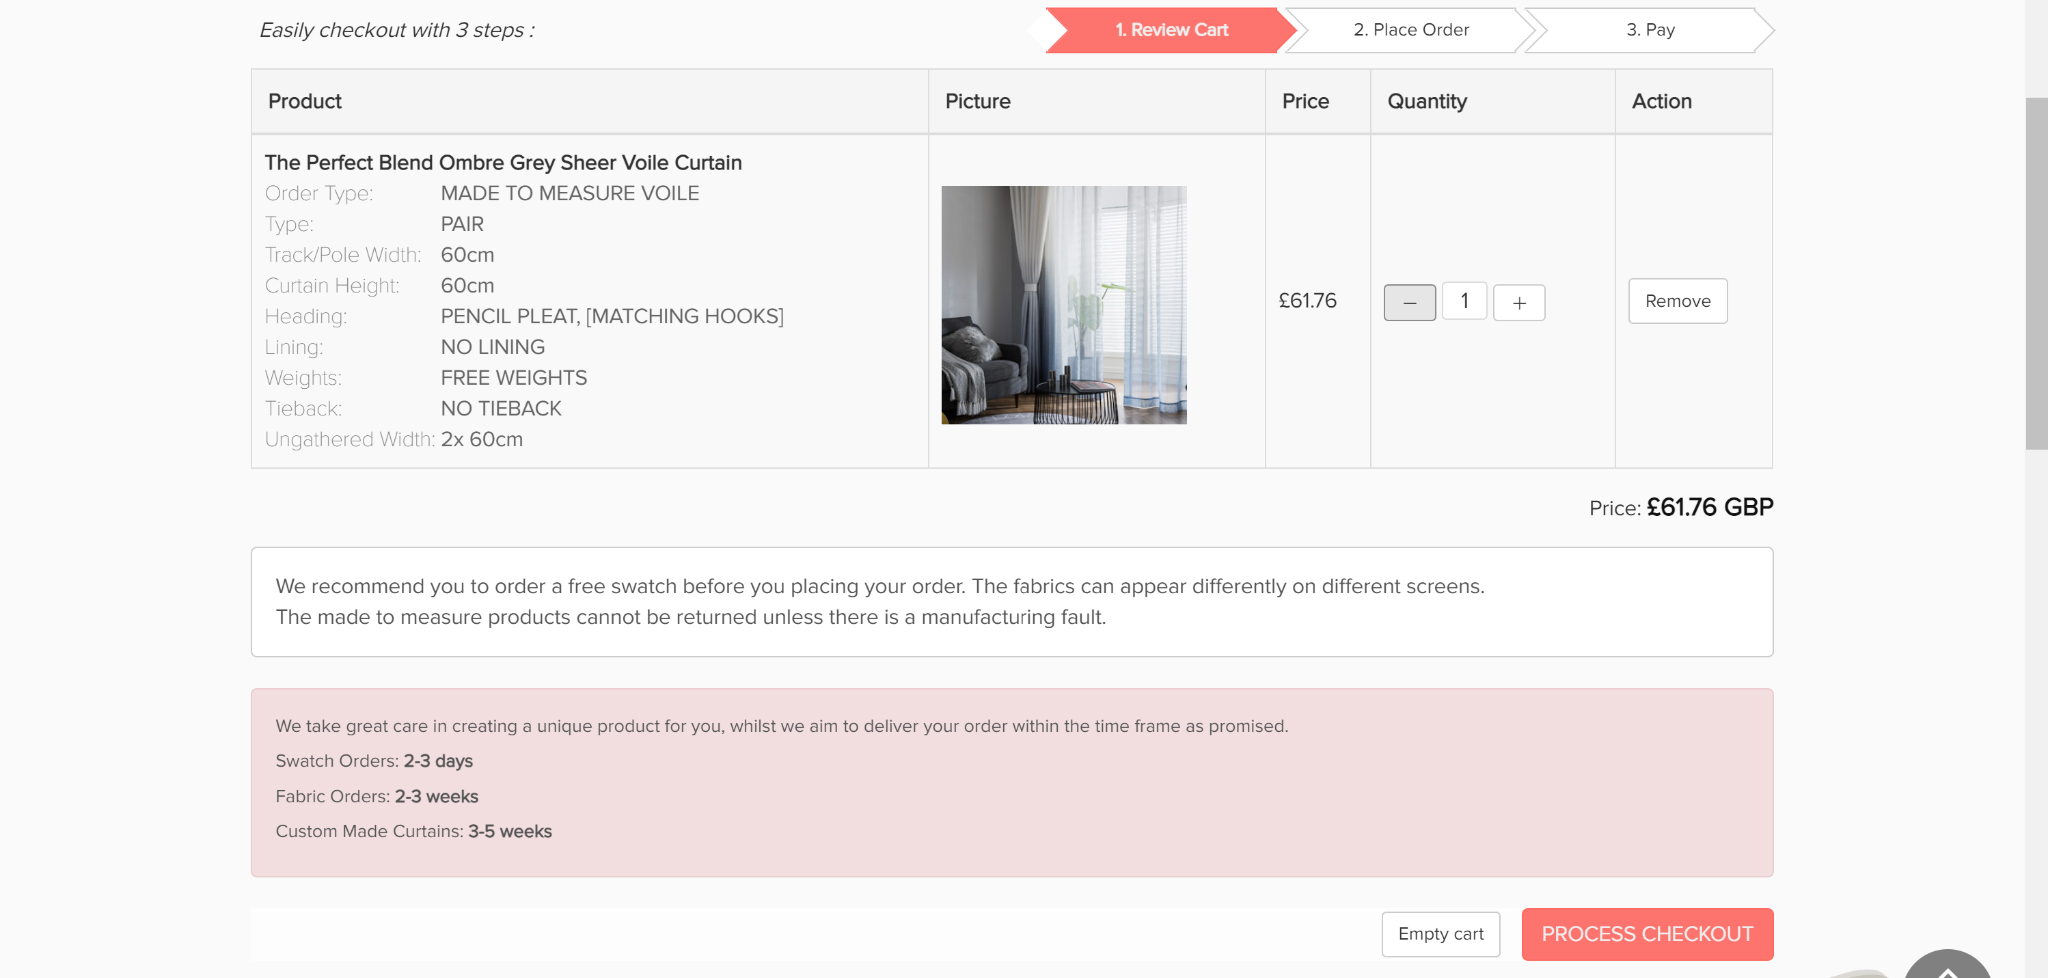This screenshot has width=2048, height=978.
Task: Jump to the 3. Pay step
Action: [1649, 30]
